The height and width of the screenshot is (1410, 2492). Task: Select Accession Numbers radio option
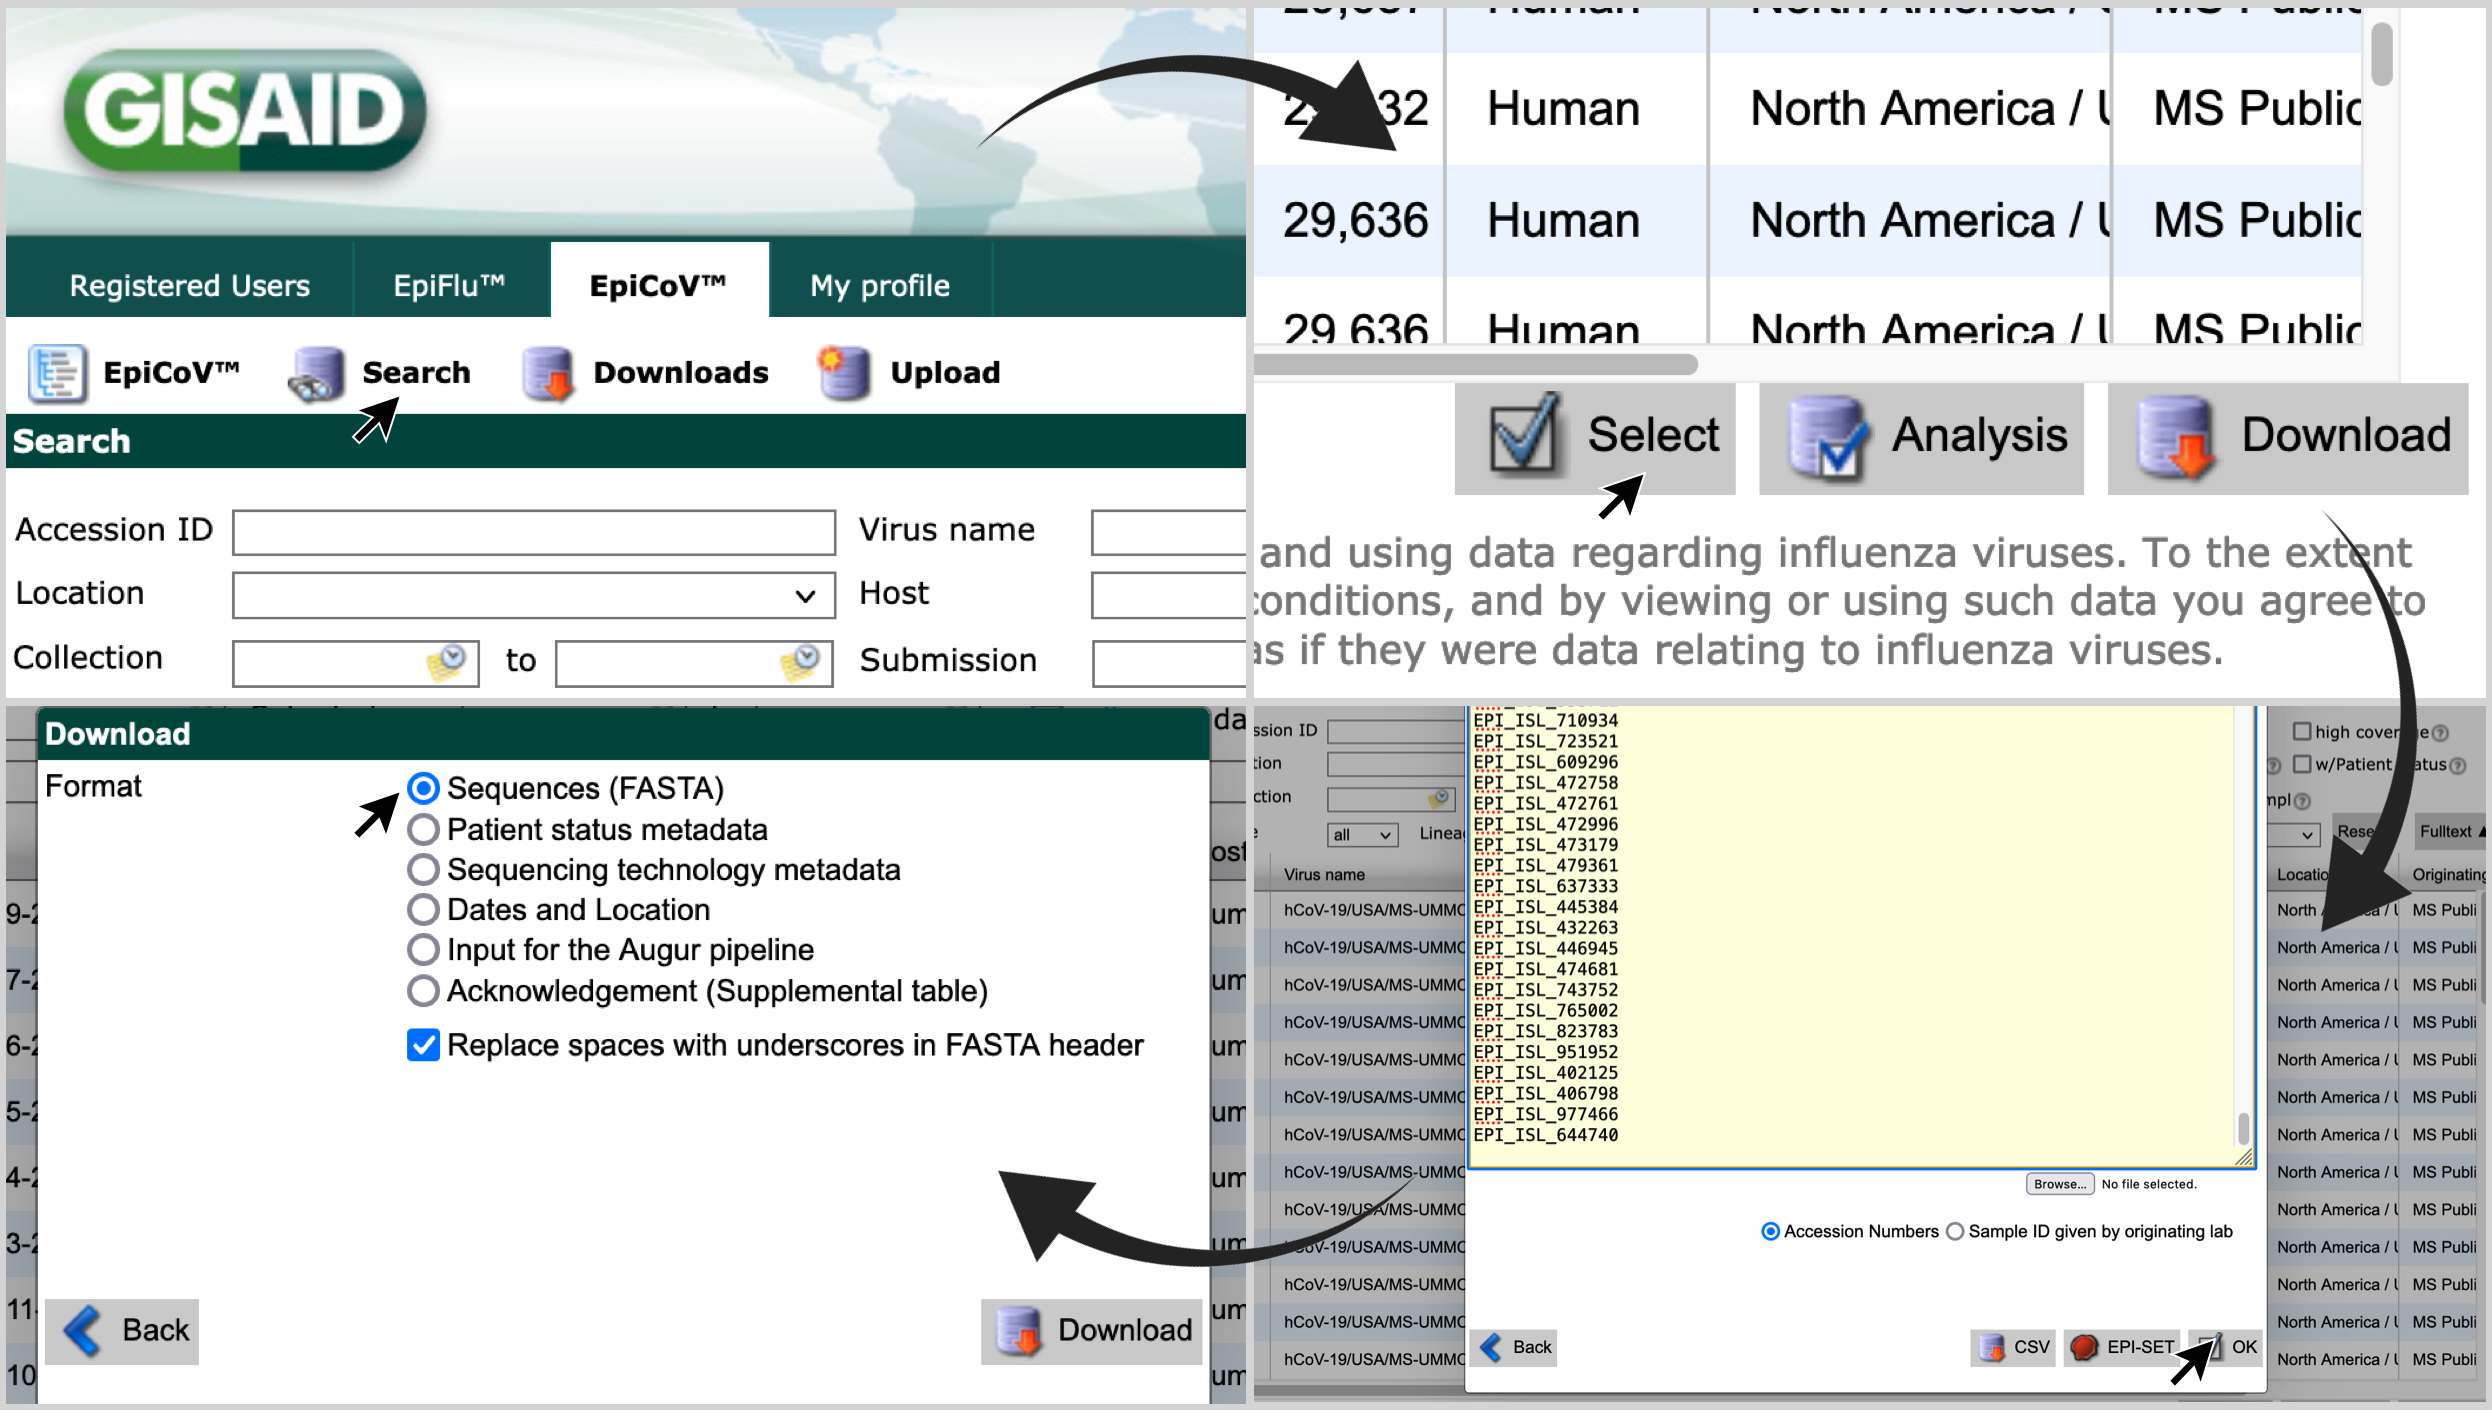click(1769, 1231)
